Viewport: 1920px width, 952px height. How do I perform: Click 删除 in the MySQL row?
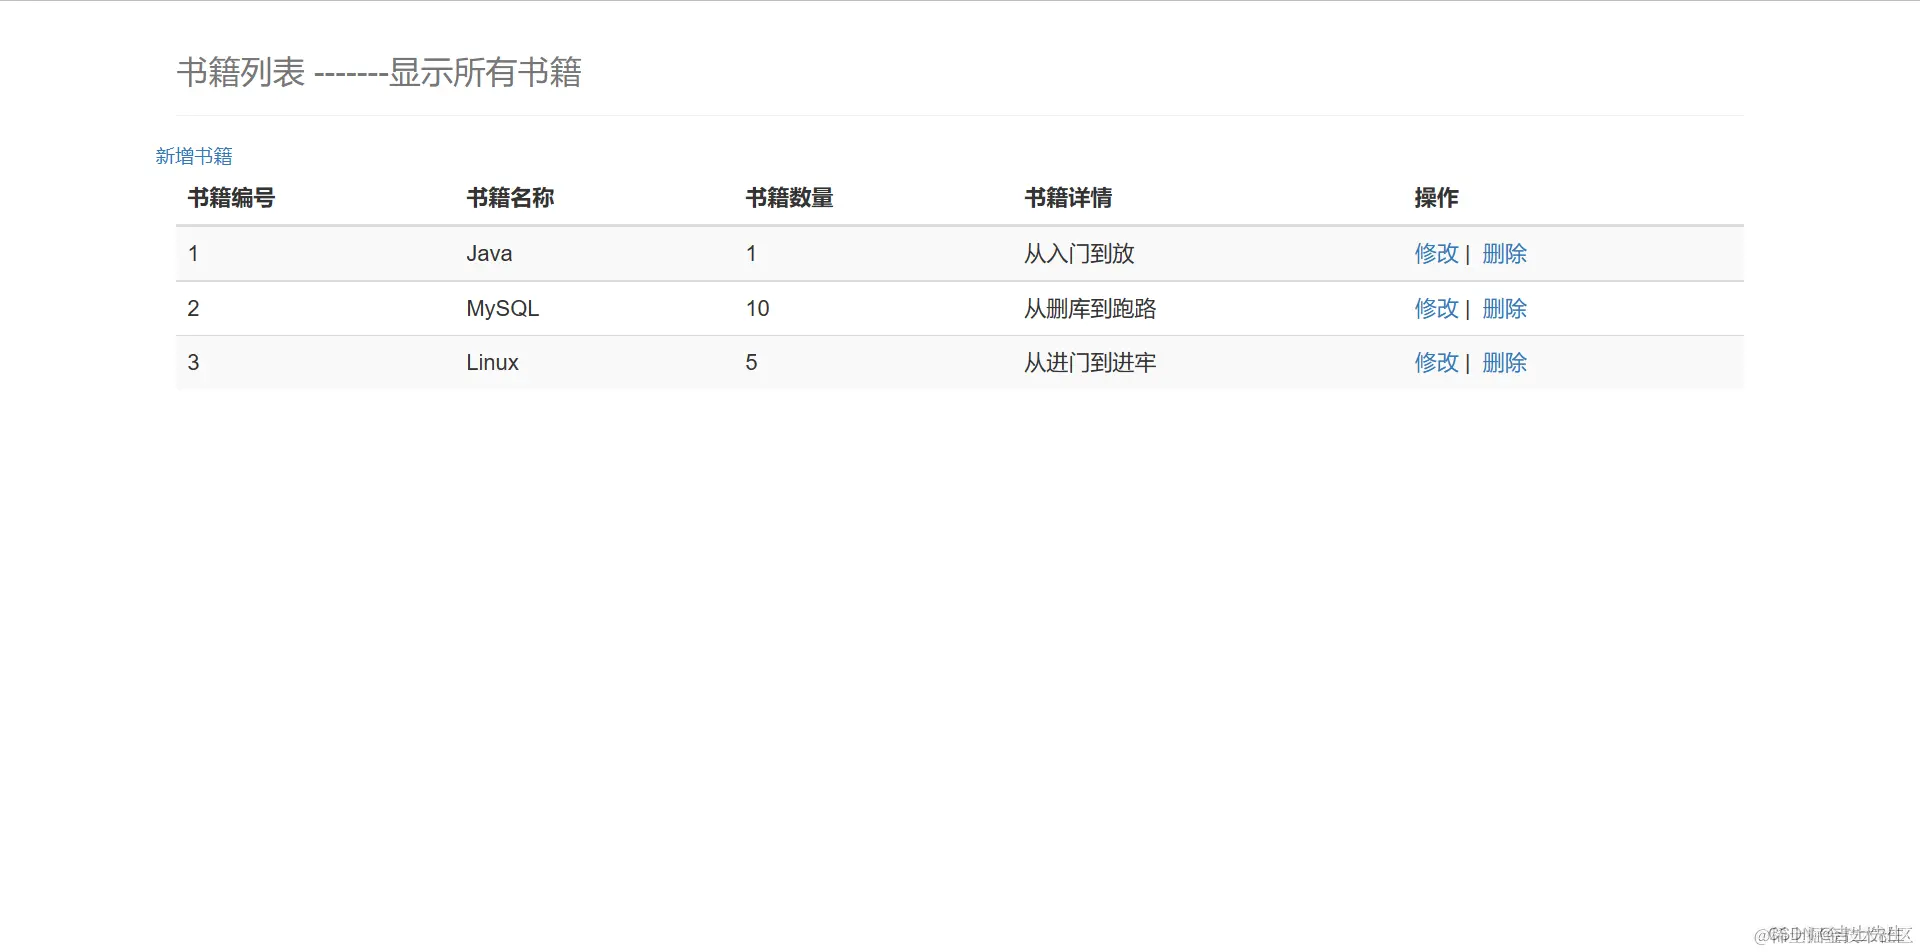coord(1504,309)
